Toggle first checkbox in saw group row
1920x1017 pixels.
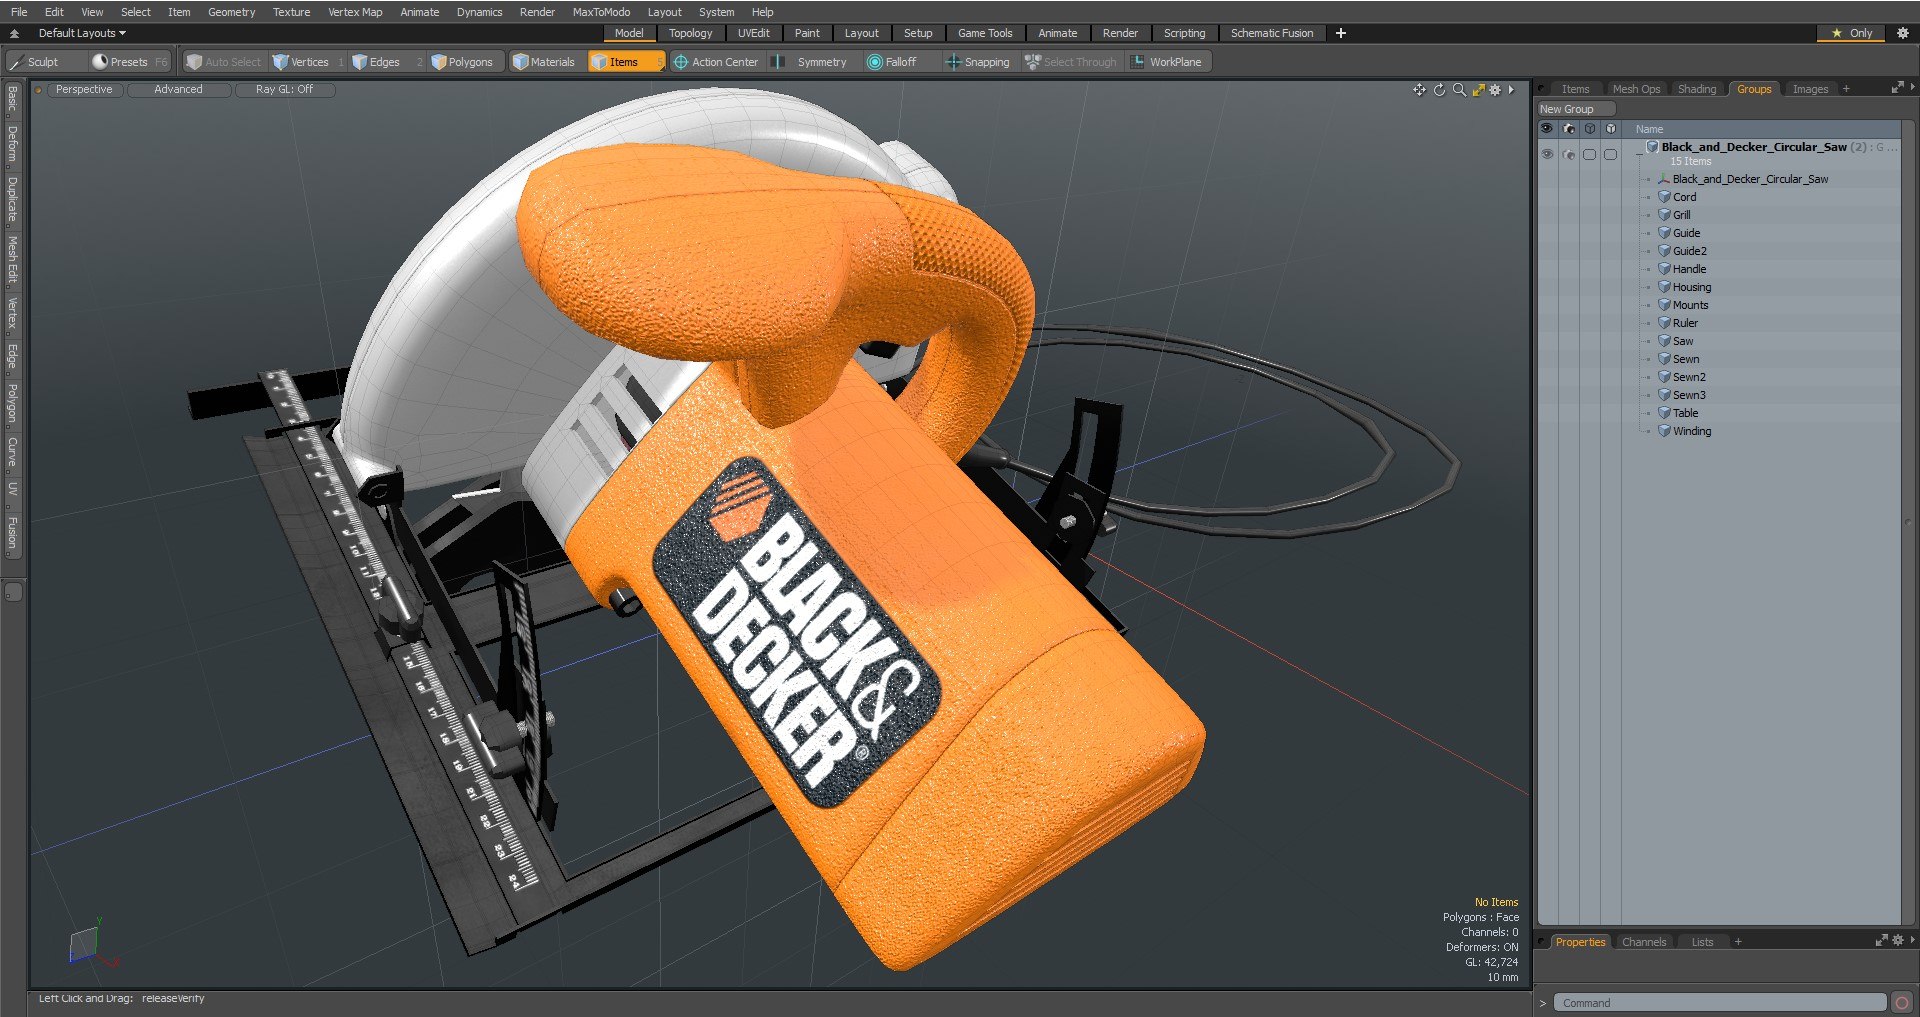click(x=1590, y=155)
